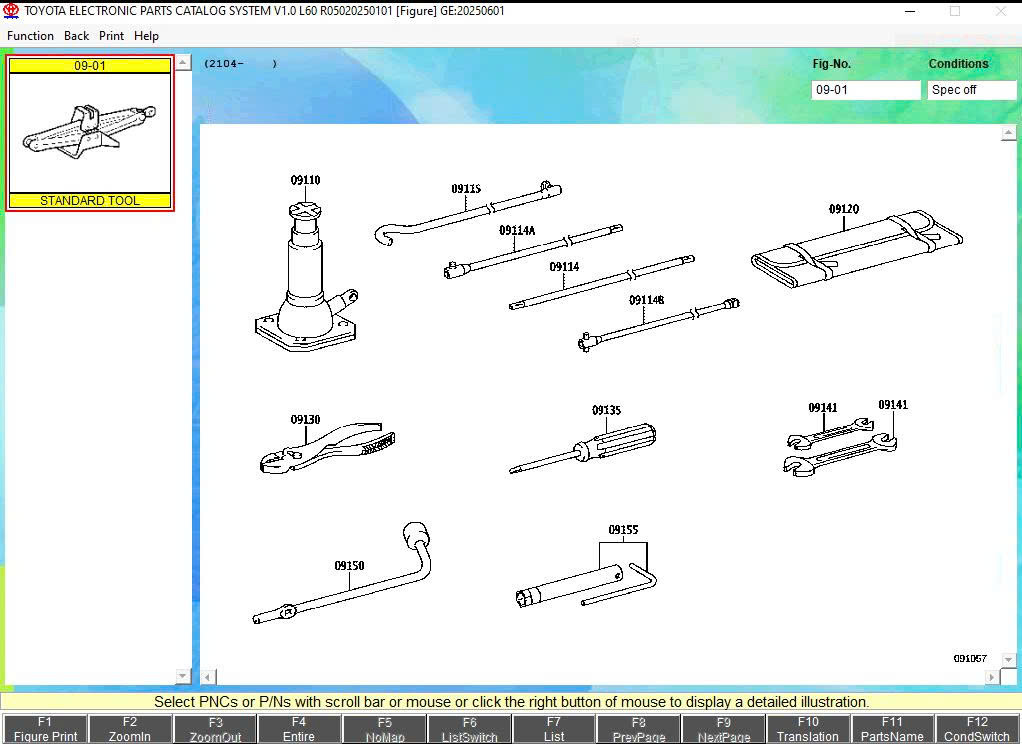Click illustration vertical scroll down arrow
This screenshot has height=744, width=1022.
click(x=1008, y=660)
